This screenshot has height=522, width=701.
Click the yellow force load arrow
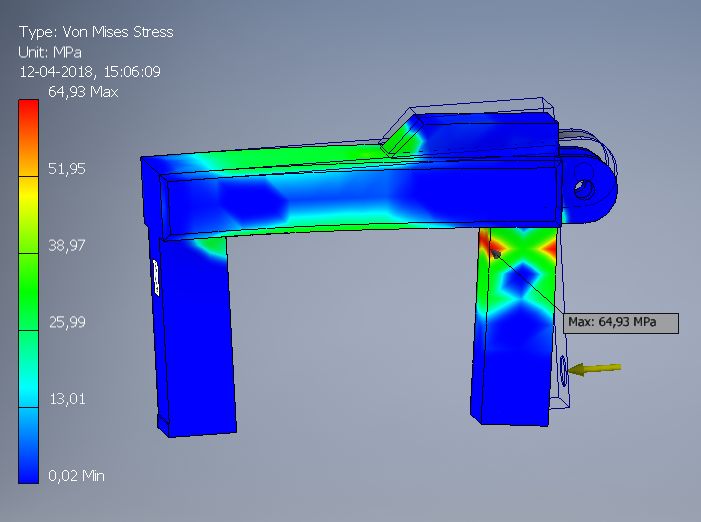(x=595, y=369)
